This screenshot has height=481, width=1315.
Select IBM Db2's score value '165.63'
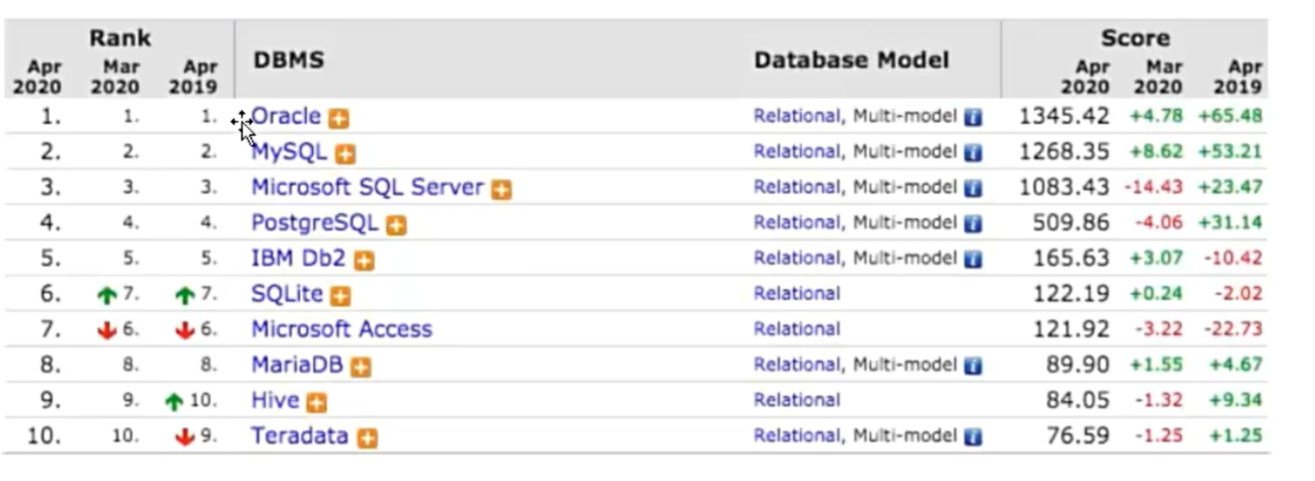pos(1071,258)
